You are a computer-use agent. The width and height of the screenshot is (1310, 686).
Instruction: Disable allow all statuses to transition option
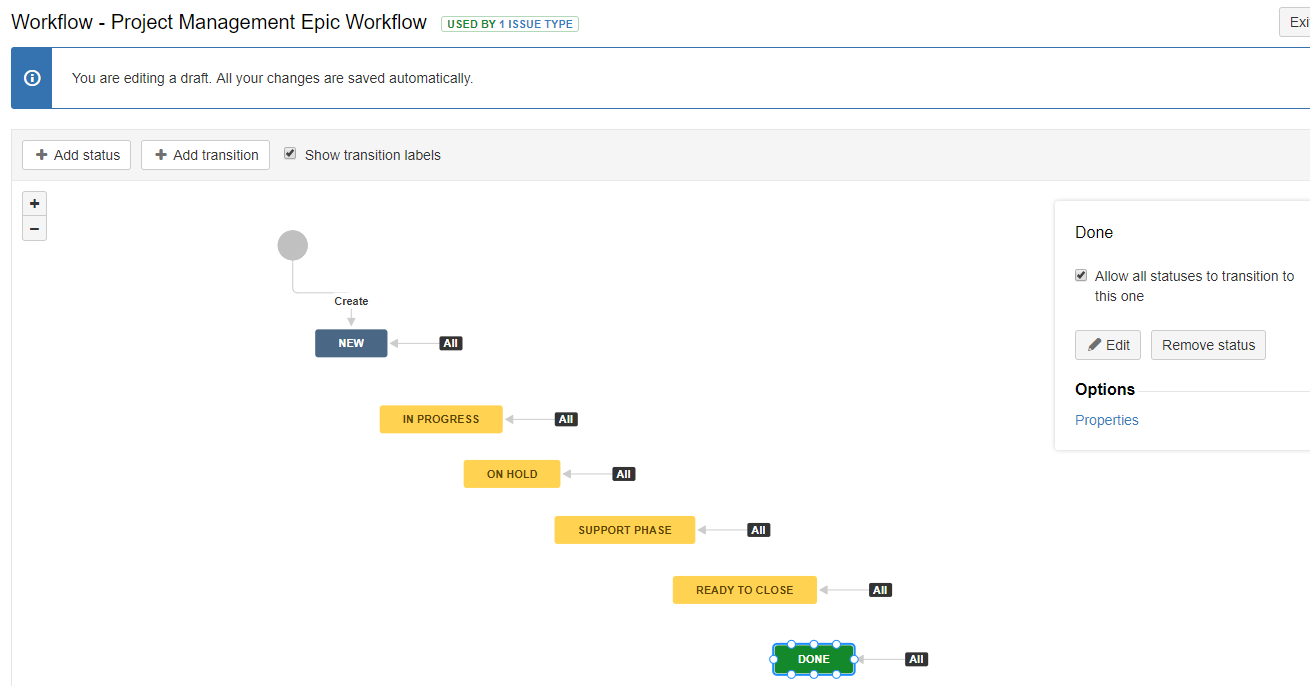click(x=1081, y=275)
